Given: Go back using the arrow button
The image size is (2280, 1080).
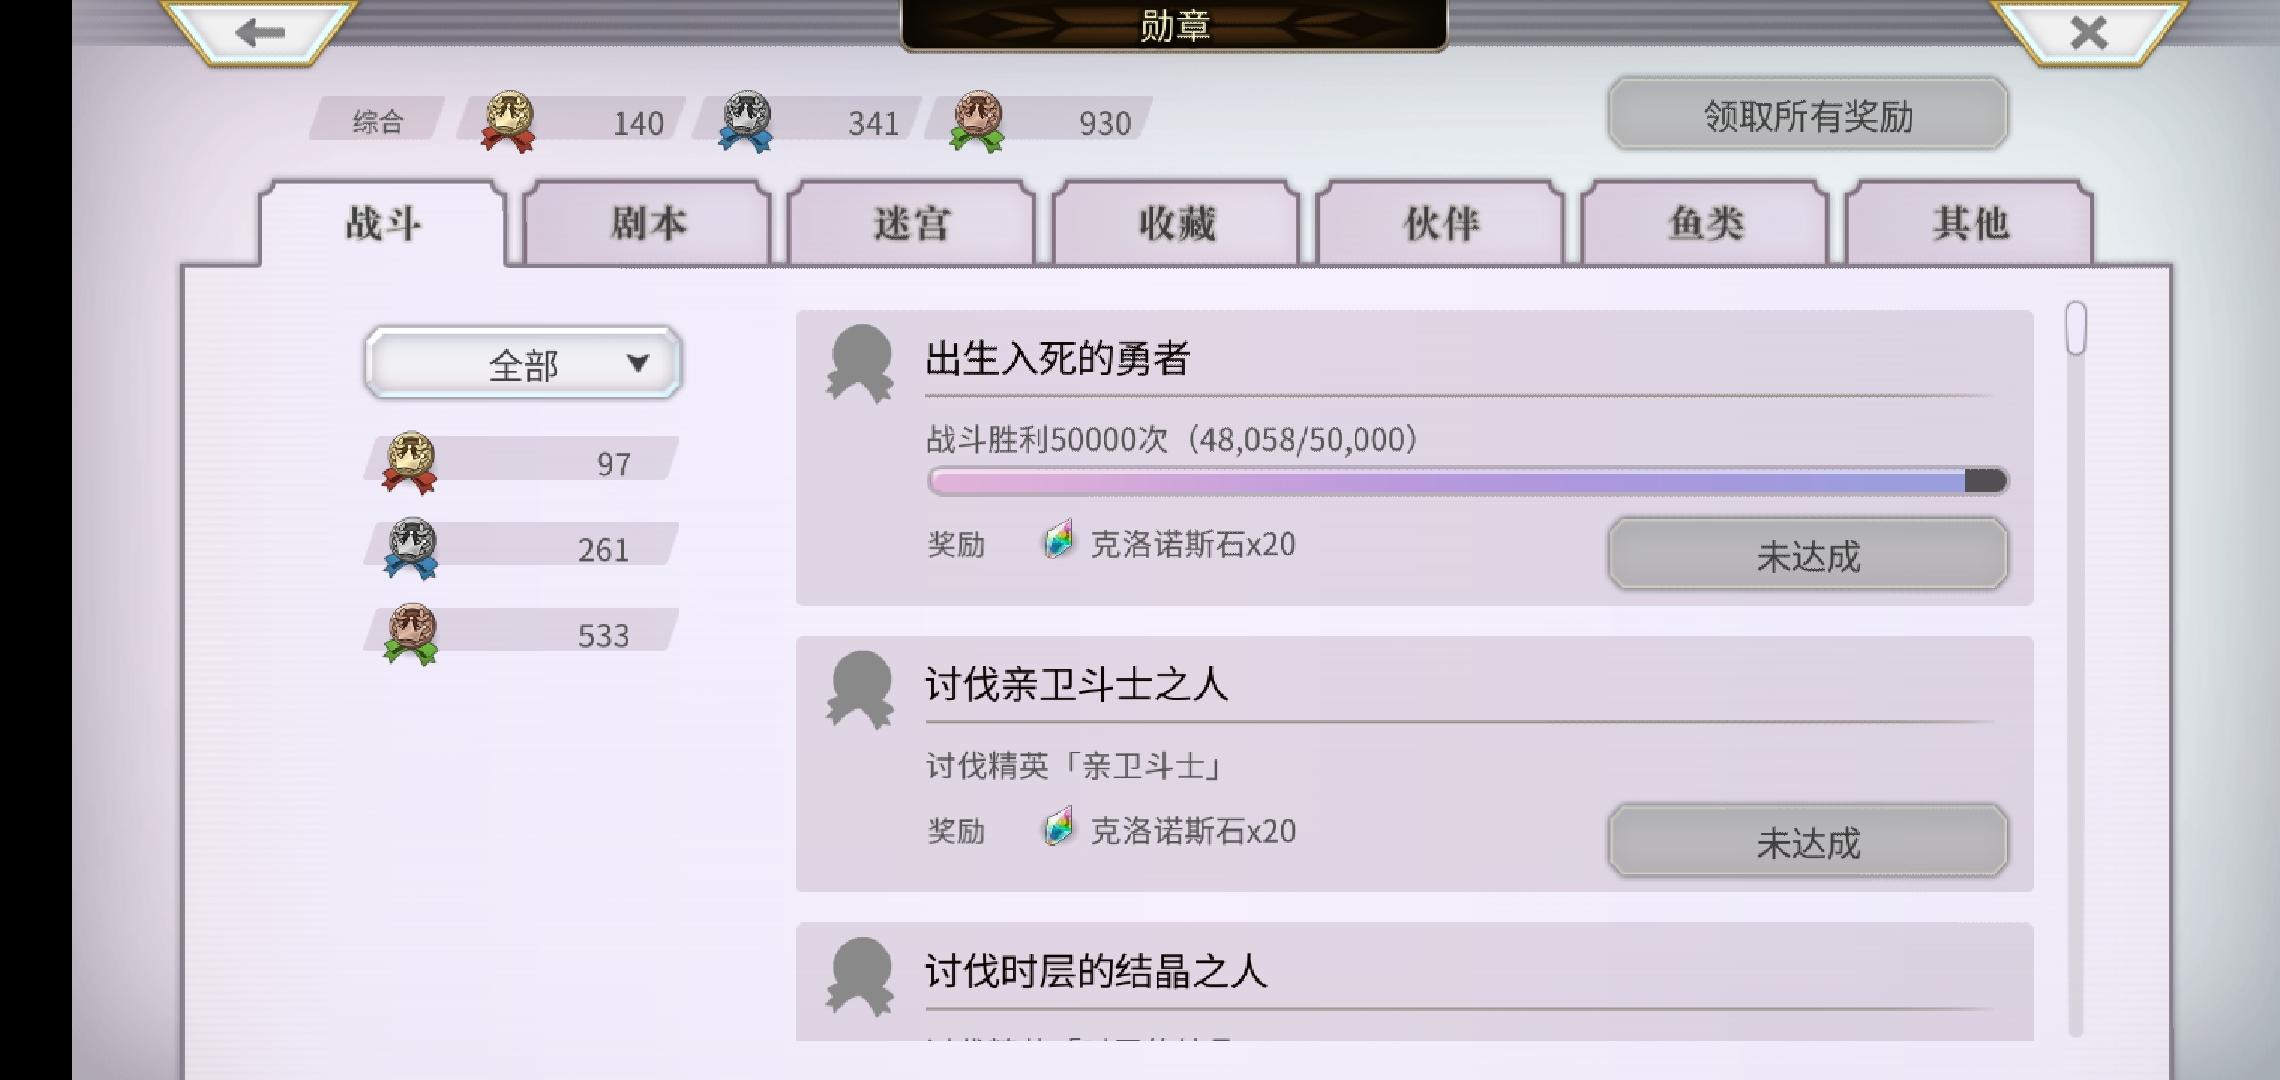Looking at the screenshot, I should pos(260,32).
